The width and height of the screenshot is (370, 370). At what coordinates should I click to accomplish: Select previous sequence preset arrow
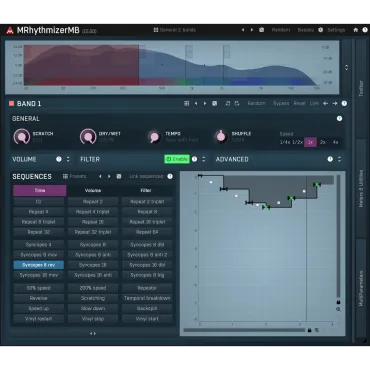click(100, 176)
